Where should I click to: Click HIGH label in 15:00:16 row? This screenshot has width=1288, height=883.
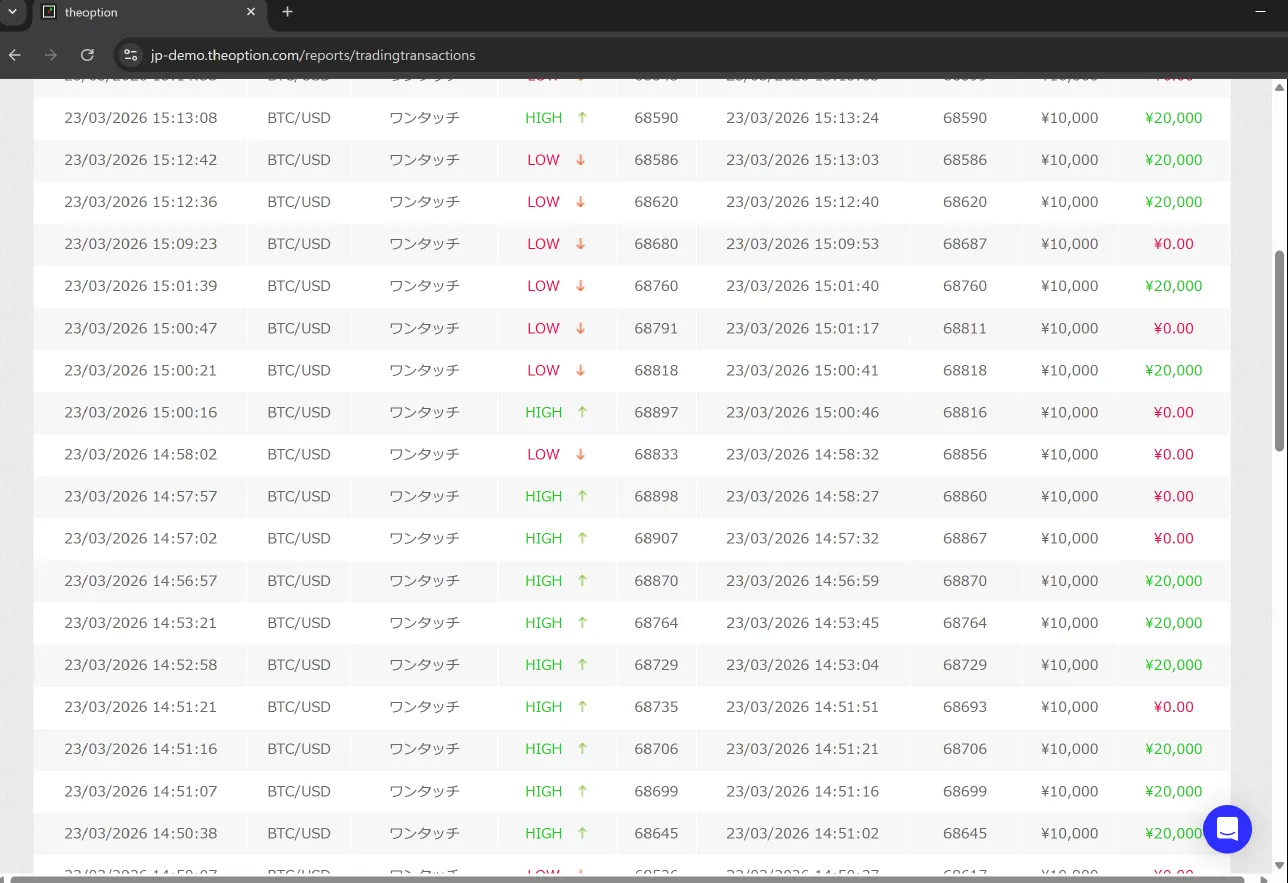click(543, 412)
